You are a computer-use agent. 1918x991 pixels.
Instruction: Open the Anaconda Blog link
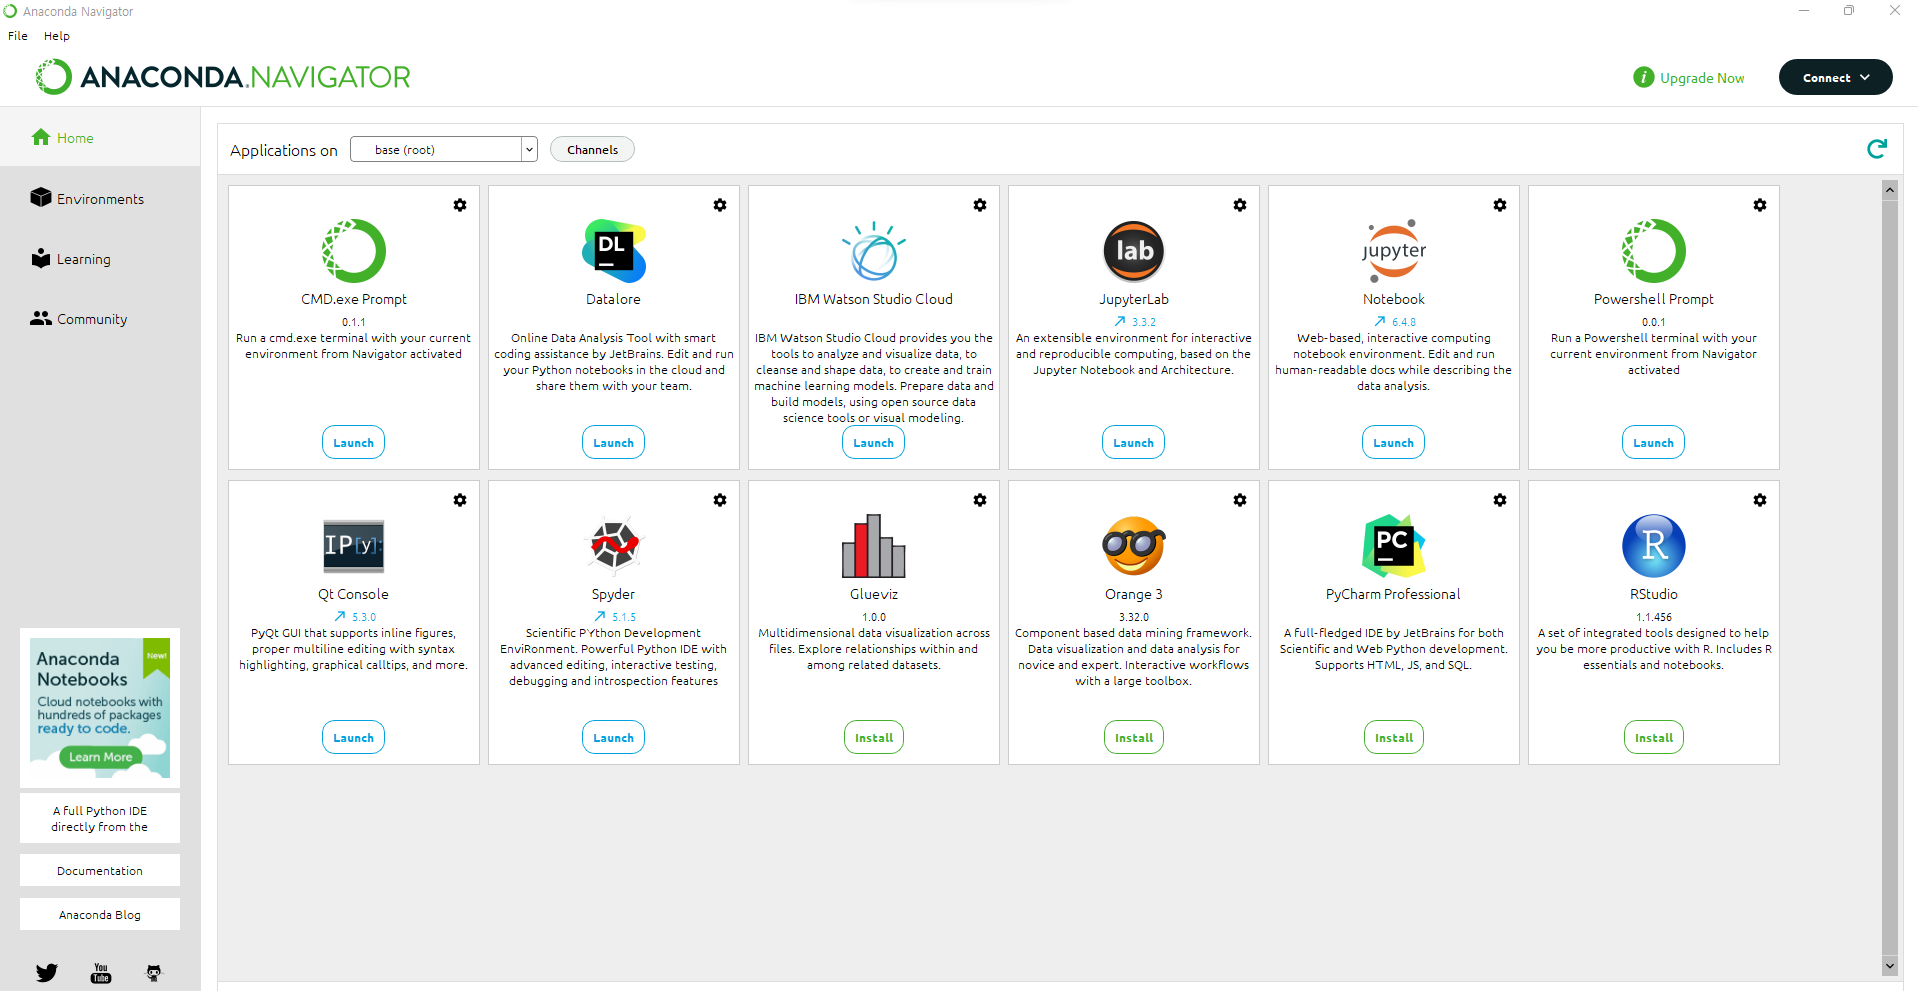[100, 914]
